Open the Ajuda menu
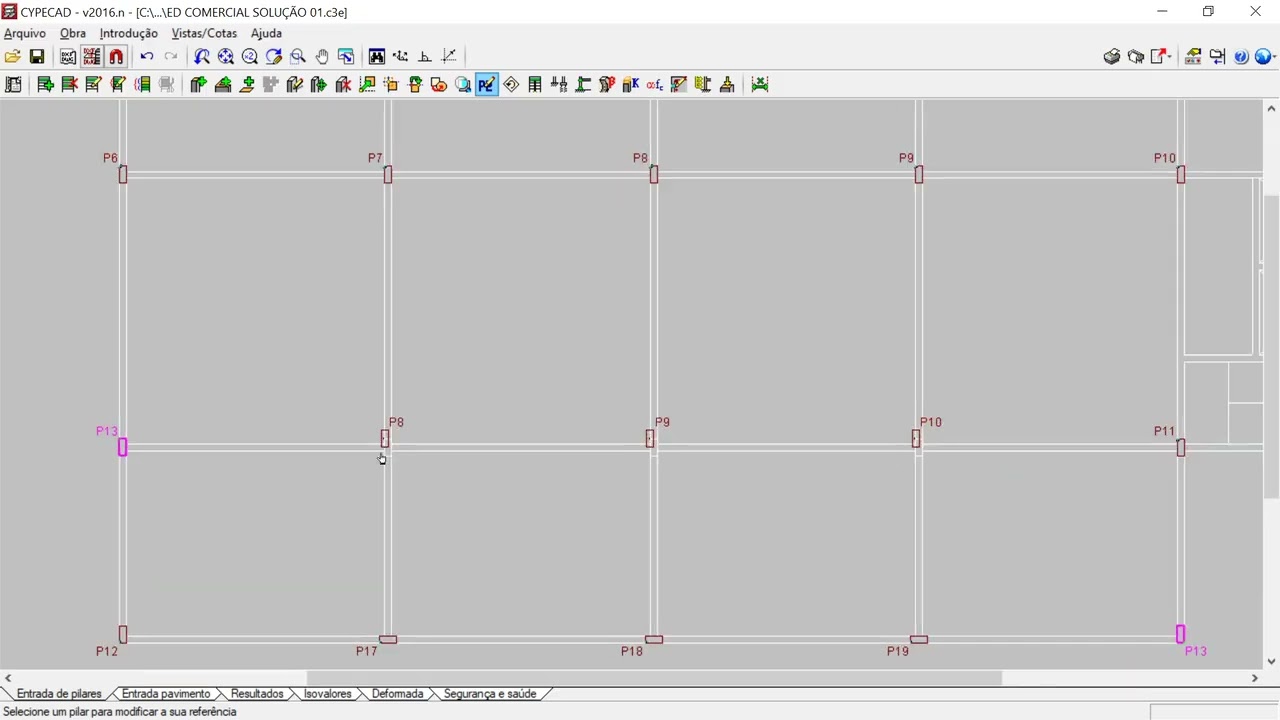Screen dimensions: 1280x720 [266, 33]
